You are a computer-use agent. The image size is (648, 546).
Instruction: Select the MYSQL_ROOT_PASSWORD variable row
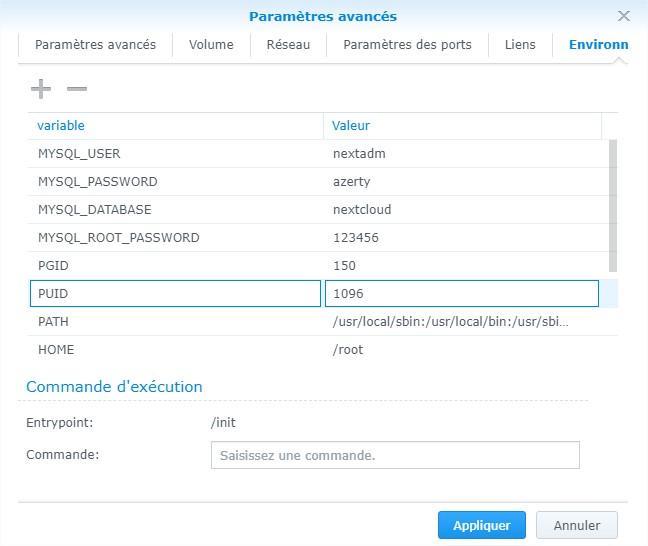(118, 238)
